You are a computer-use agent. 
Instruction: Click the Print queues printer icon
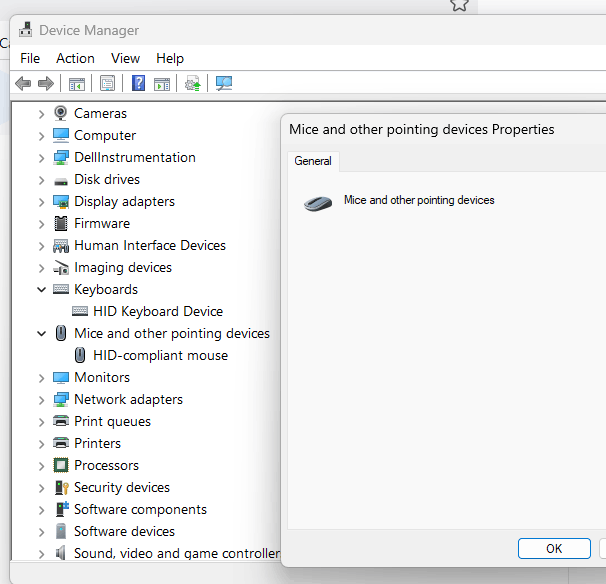pyautogui.click(x=61, y=421)
